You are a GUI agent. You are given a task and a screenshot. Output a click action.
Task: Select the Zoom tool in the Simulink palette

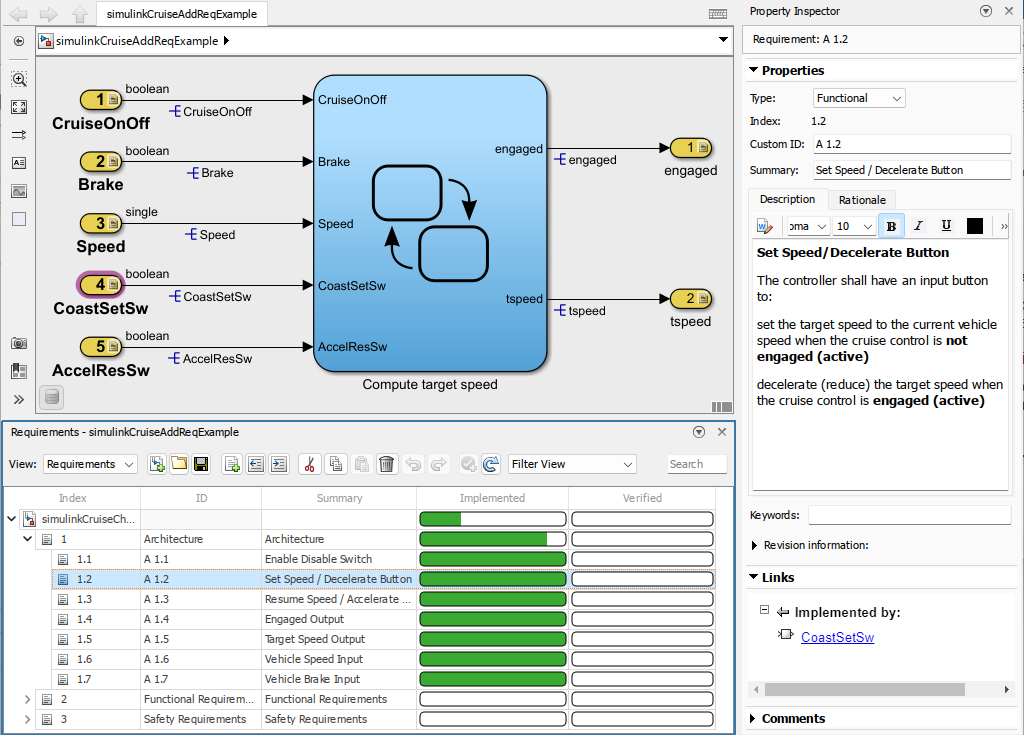[18, 78]
